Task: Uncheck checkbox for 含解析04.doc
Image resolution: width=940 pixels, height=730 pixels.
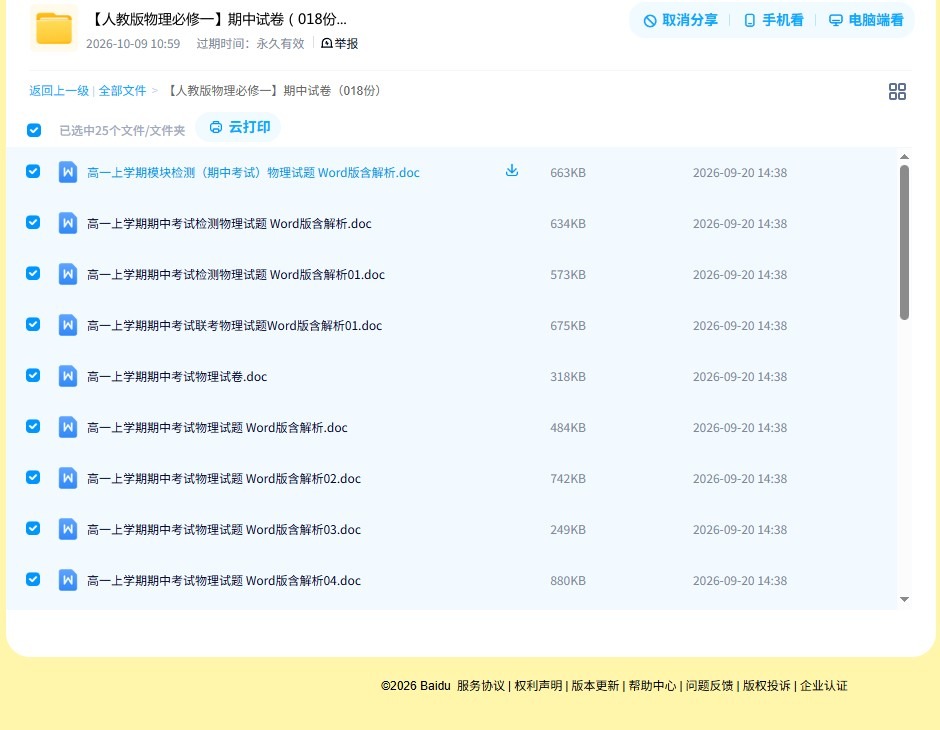Action: [x=33, y=579]
